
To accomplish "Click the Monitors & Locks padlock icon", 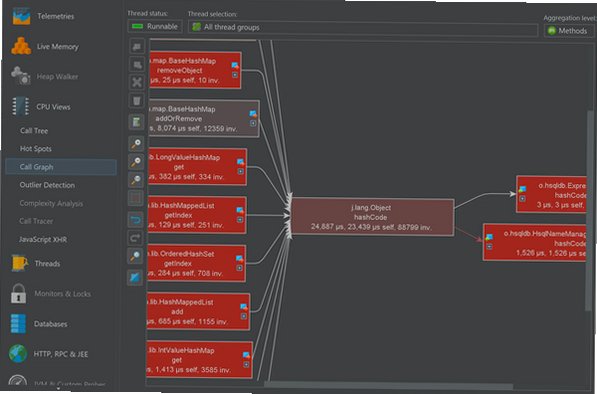I will tap(18, 293).
